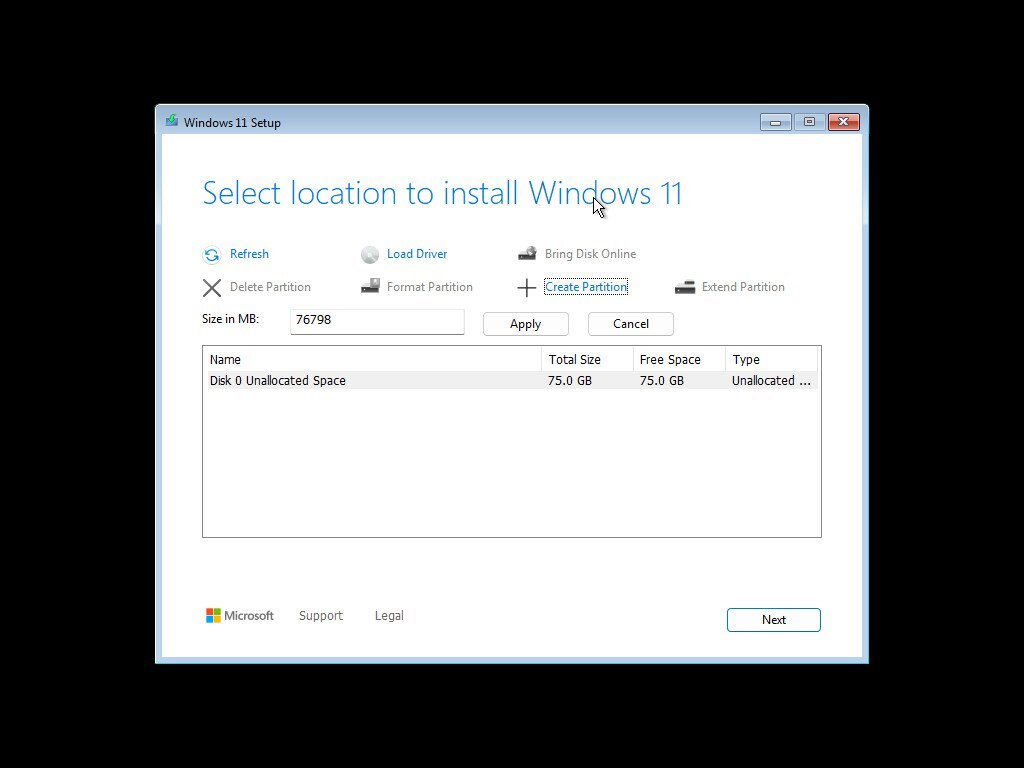
Task: Open the Legal link
Action: point(389,616)
